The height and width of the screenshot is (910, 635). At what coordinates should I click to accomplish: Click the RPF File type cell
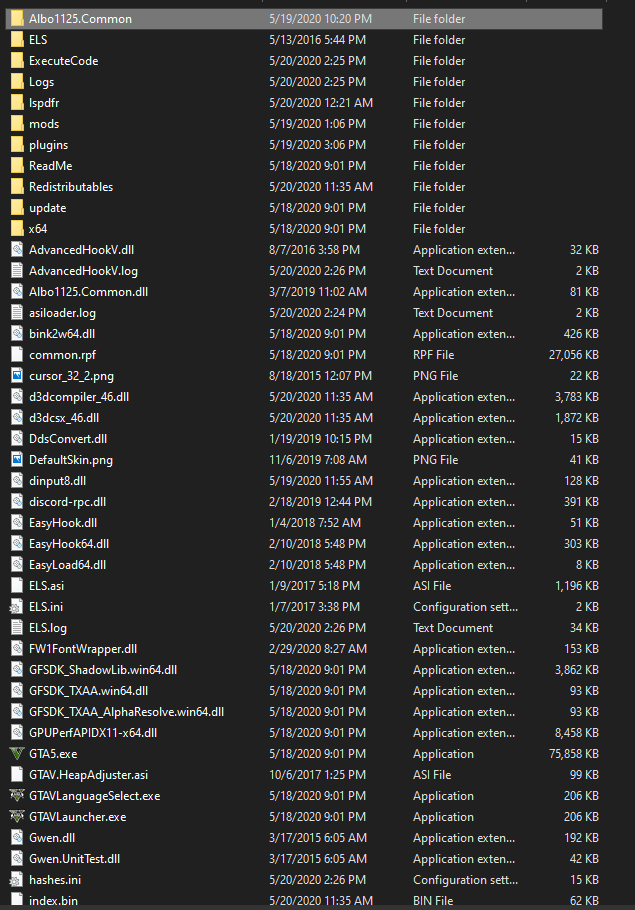click(434, 355)
